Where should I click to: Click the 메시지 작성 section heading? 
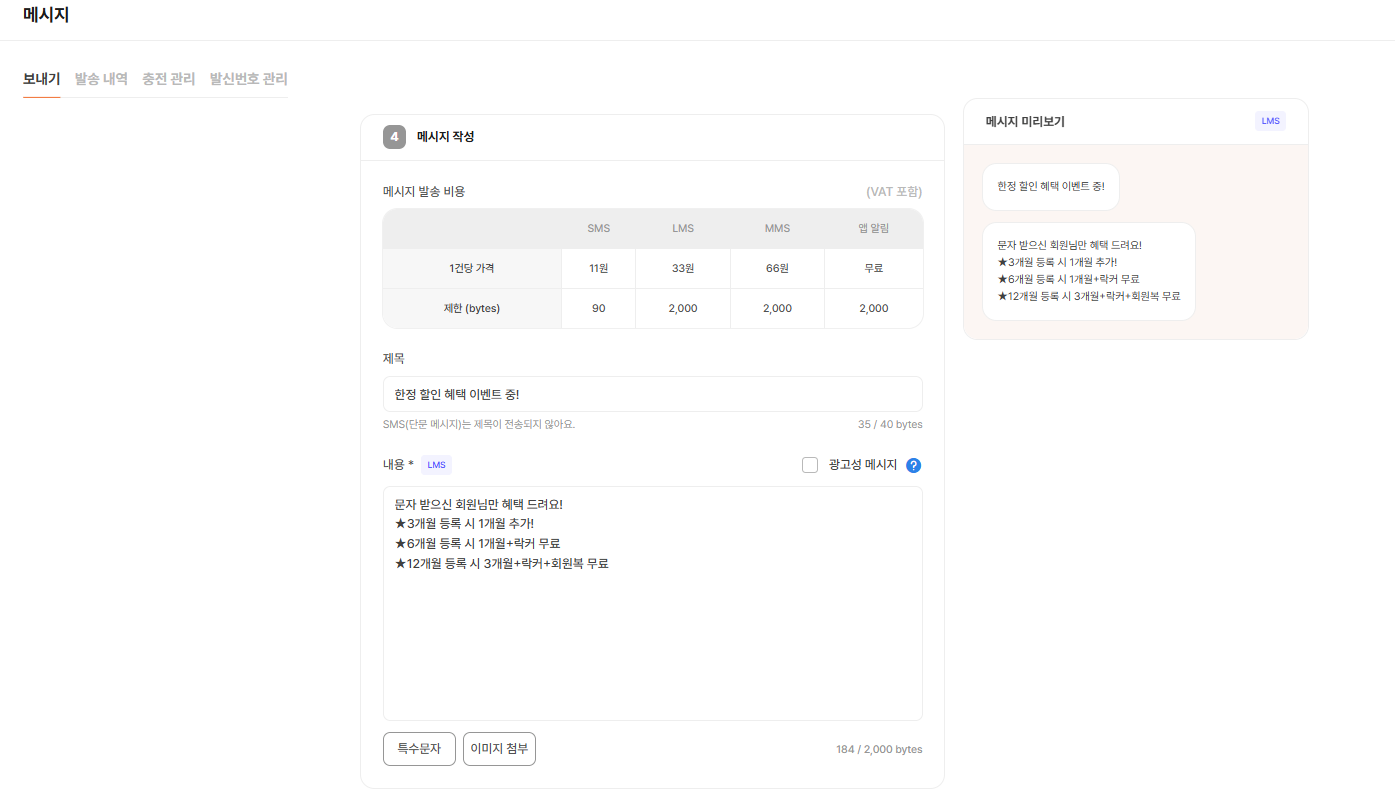(445, 137)
